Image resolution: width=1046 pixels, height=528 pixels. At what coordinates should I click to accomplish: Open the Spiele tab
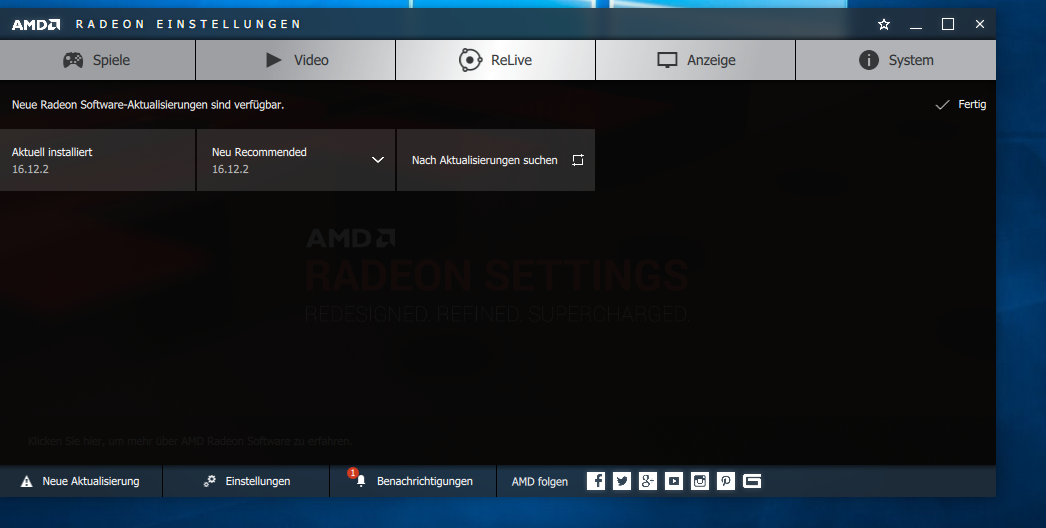tap(97, 60)
